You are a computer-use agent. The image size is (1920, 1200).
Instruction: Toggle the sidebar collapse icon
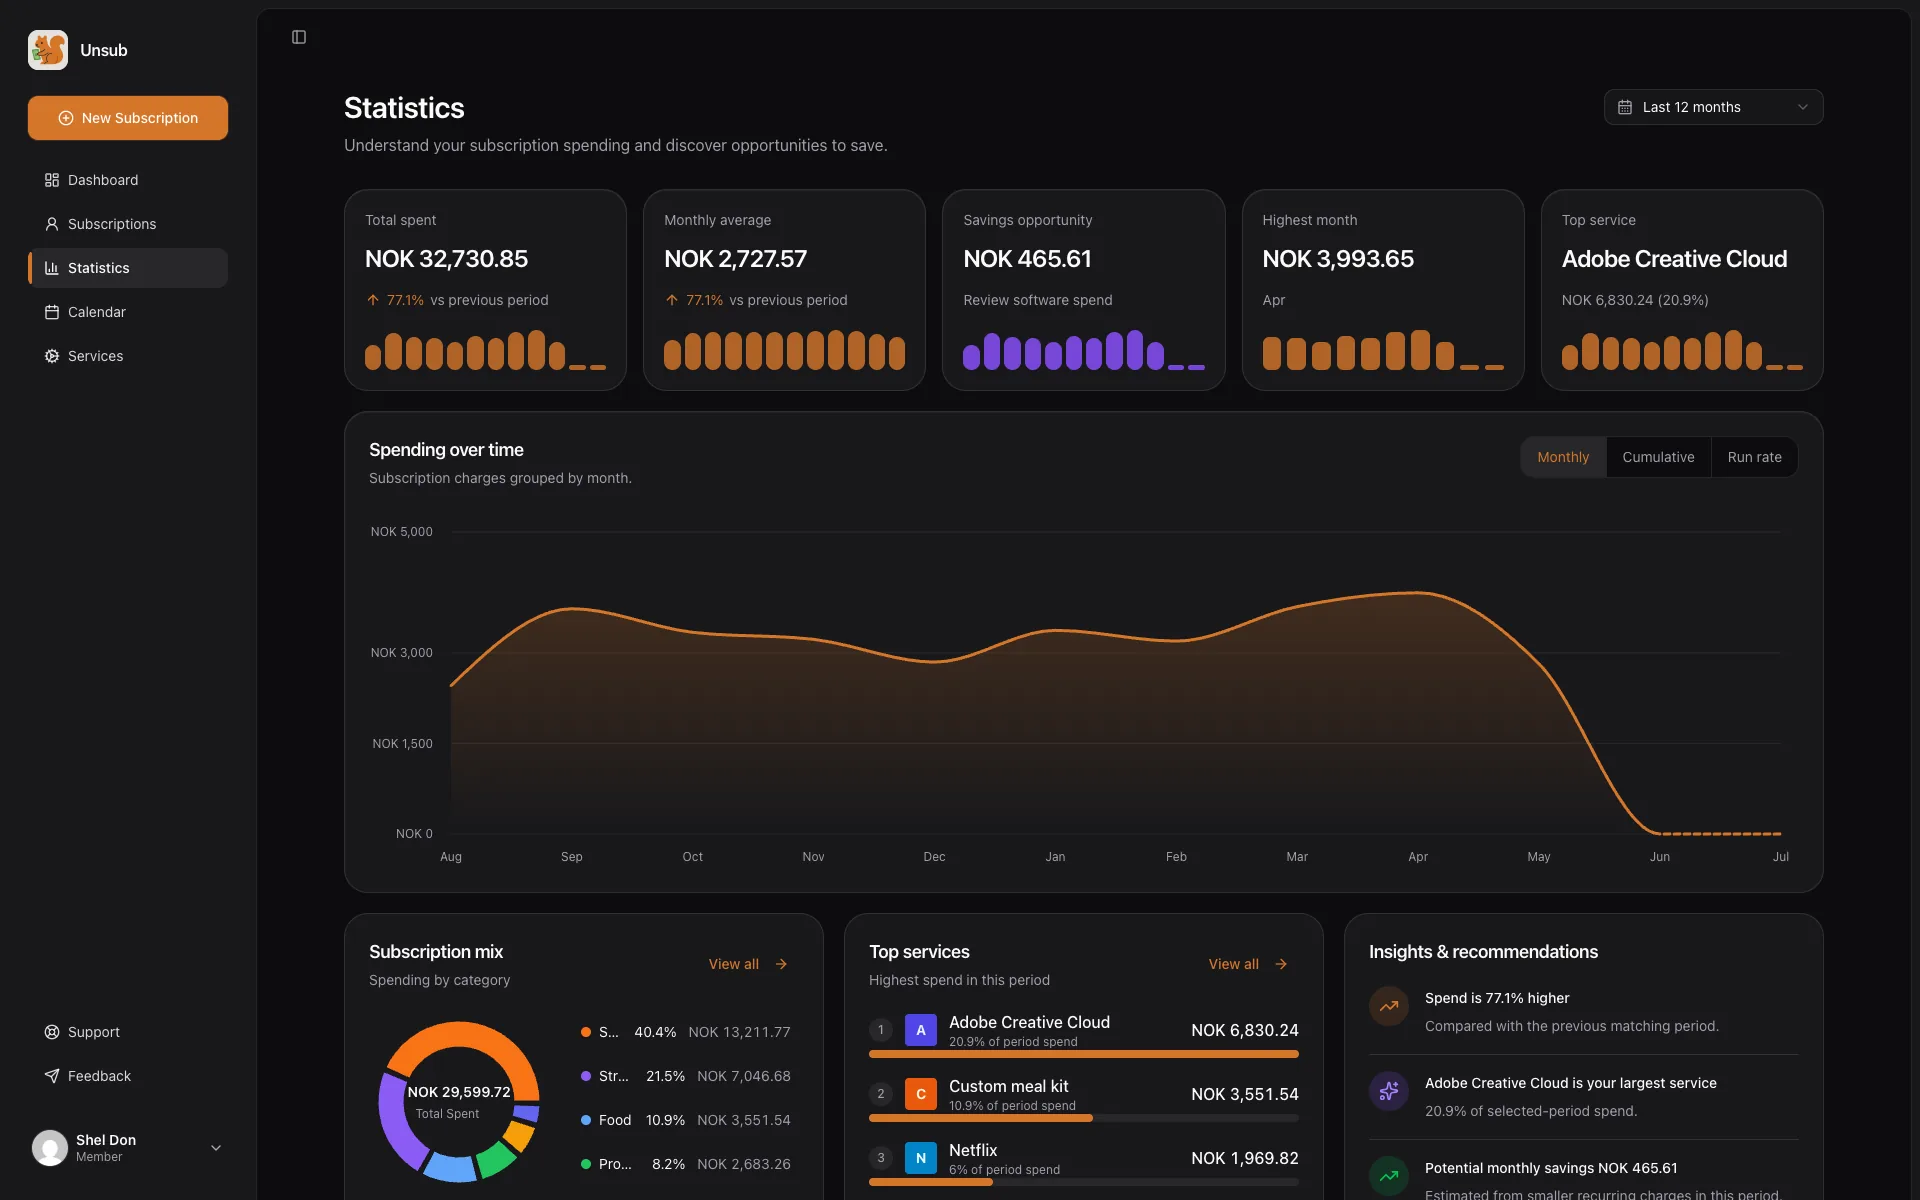pos(299,37)
